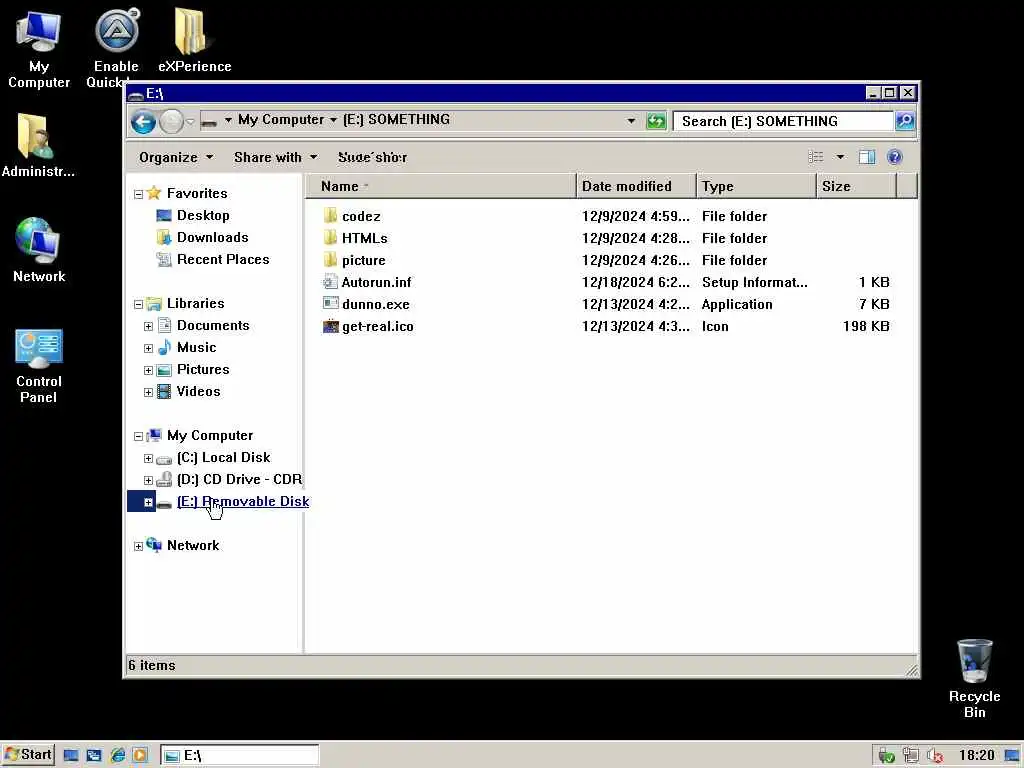
Task: Select Desktop in Favorites
Action: [x=193, y=216]
